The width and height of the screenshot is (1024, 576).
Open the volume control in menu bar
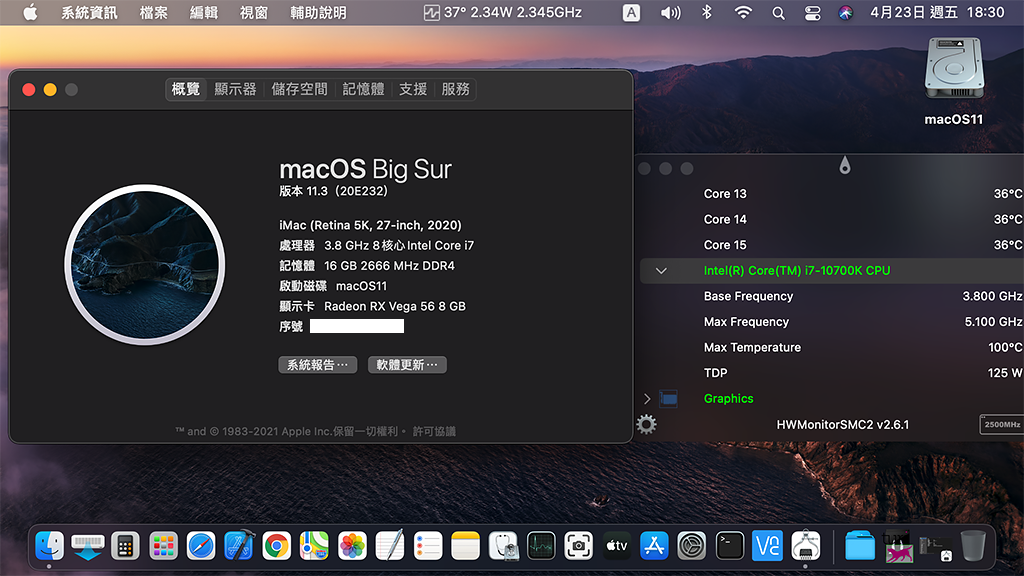[671, 12]
